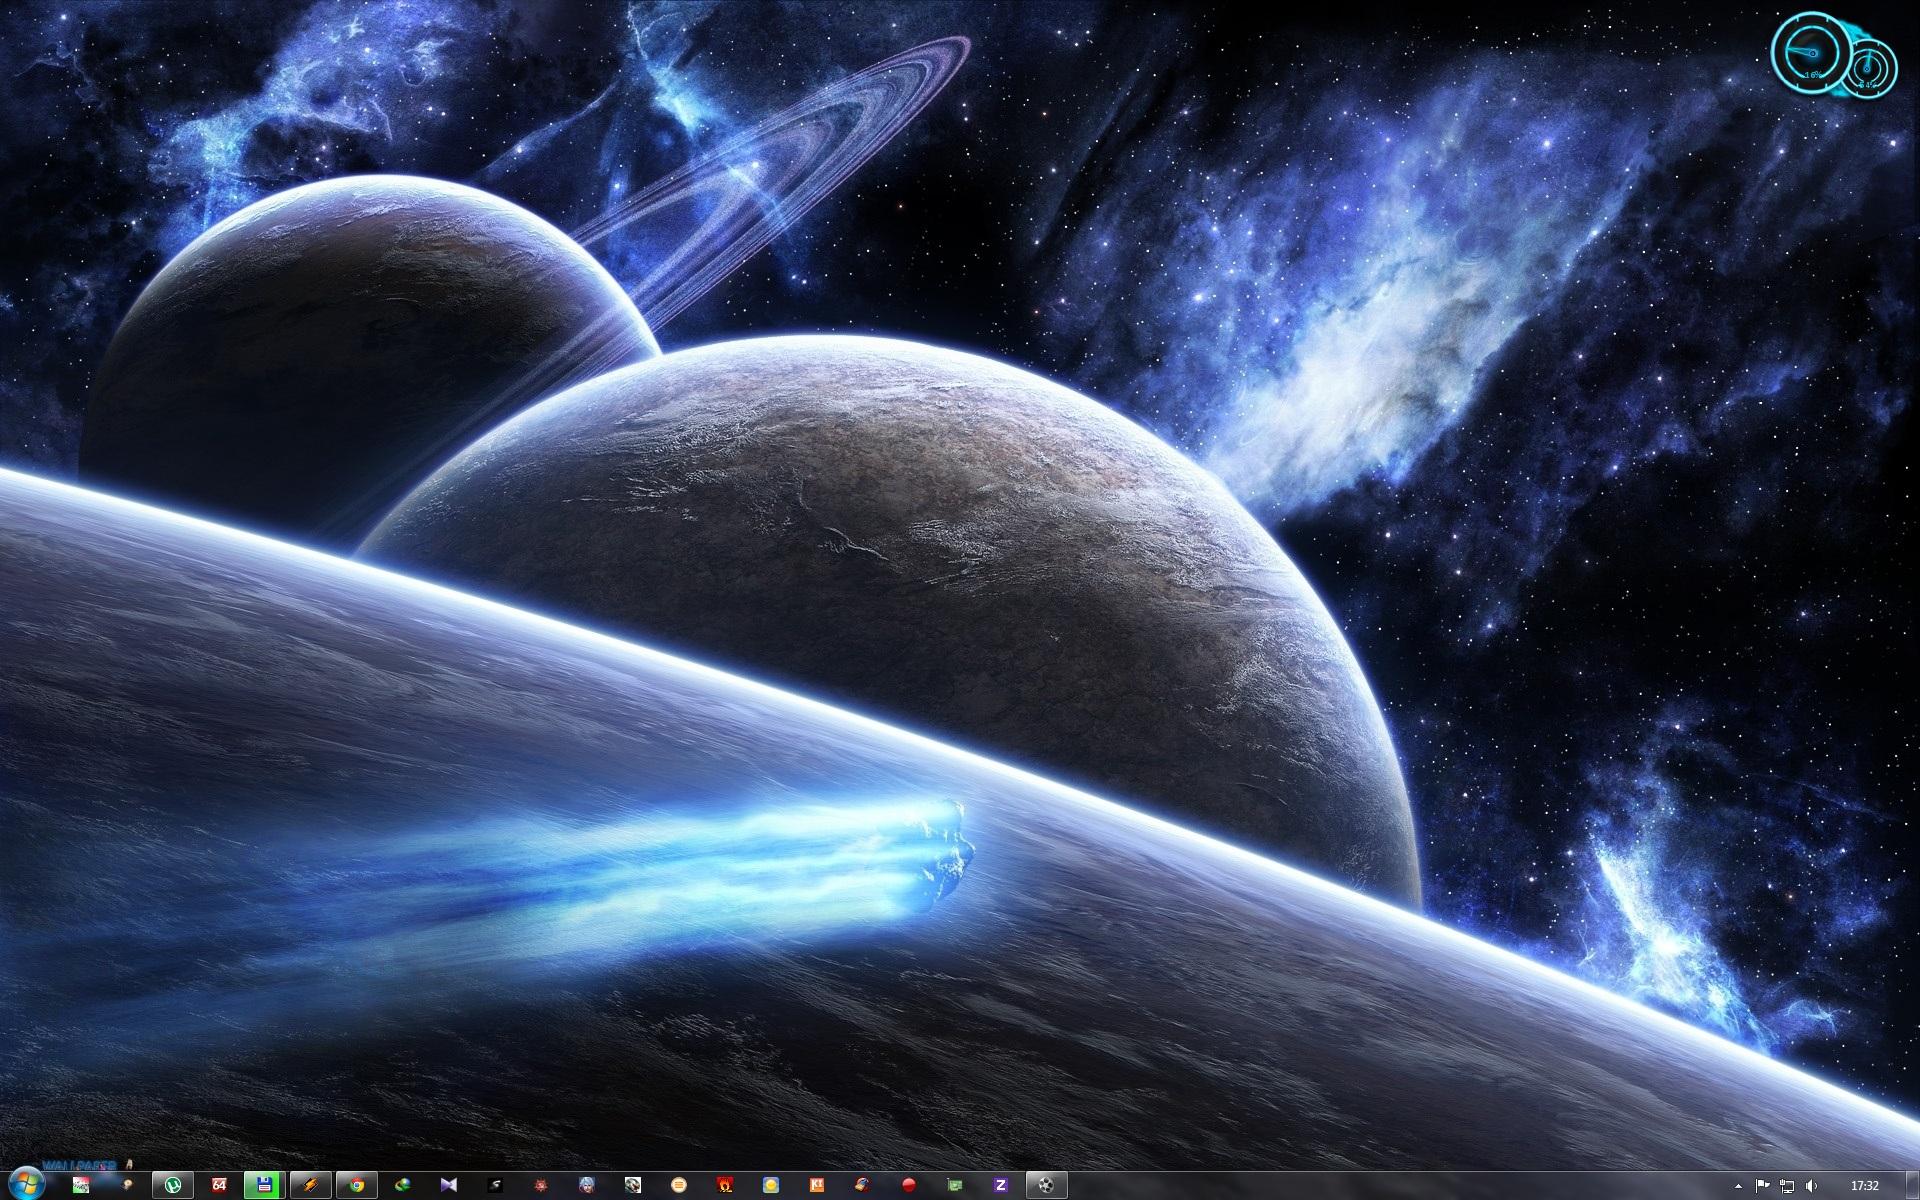
Task: Open the green circuit-card taskbar icon
Action: [x=955, y=1186]
